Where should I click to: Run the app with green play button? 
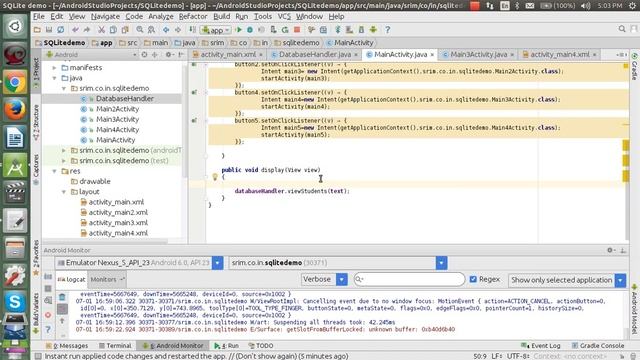[239, 29]
